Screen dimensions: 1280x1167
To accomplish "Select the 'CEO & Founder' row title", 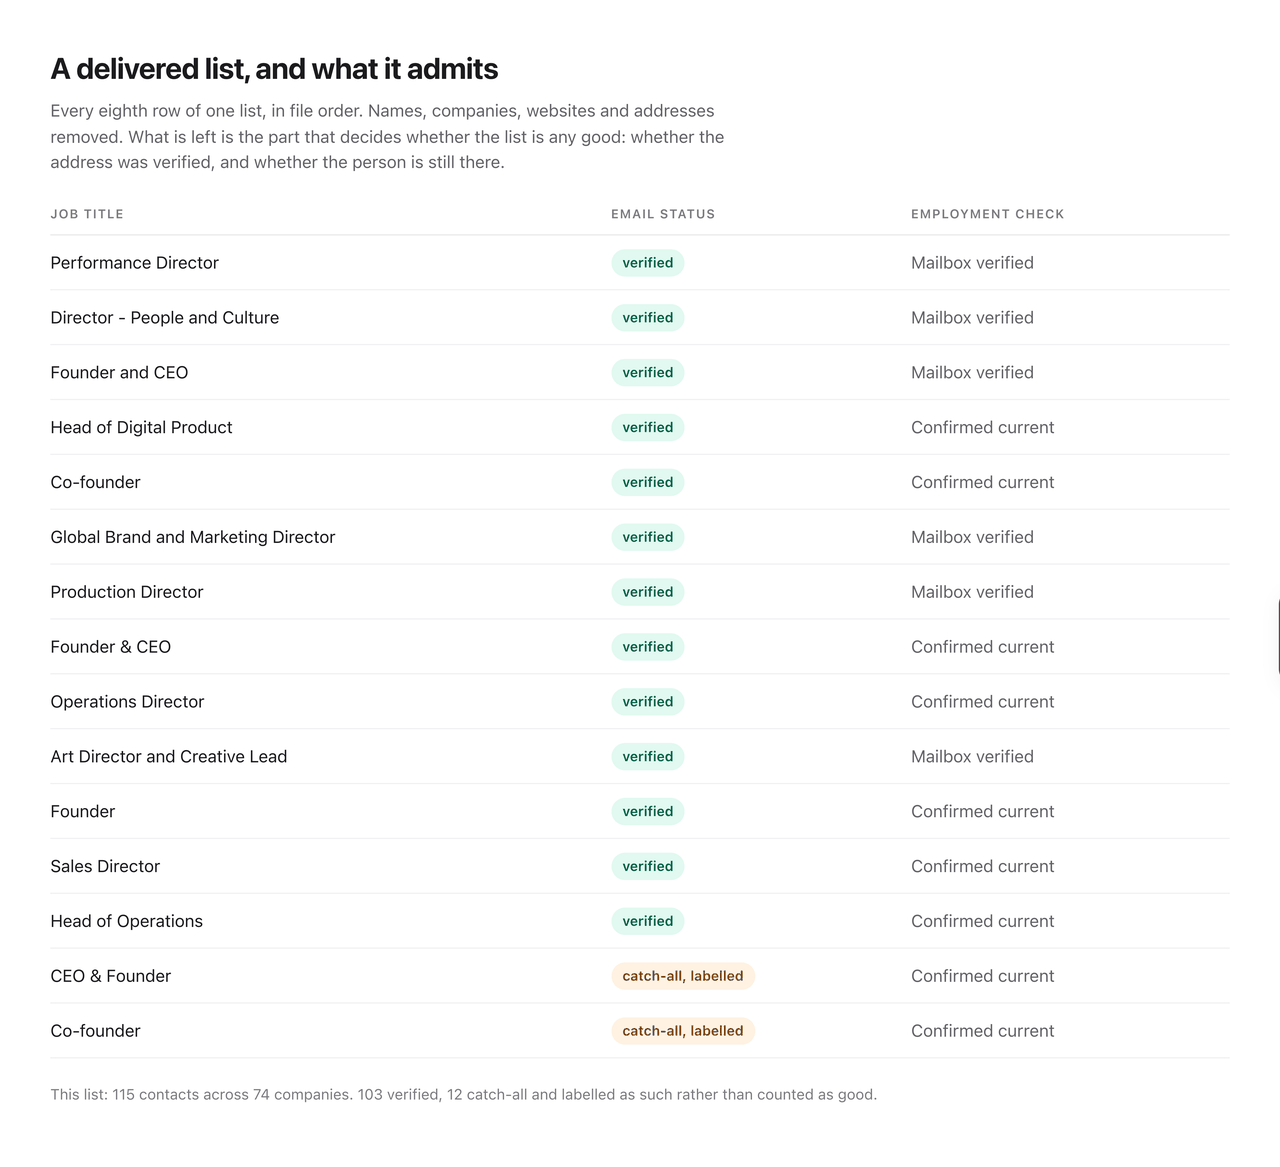I will click(111, 977).
